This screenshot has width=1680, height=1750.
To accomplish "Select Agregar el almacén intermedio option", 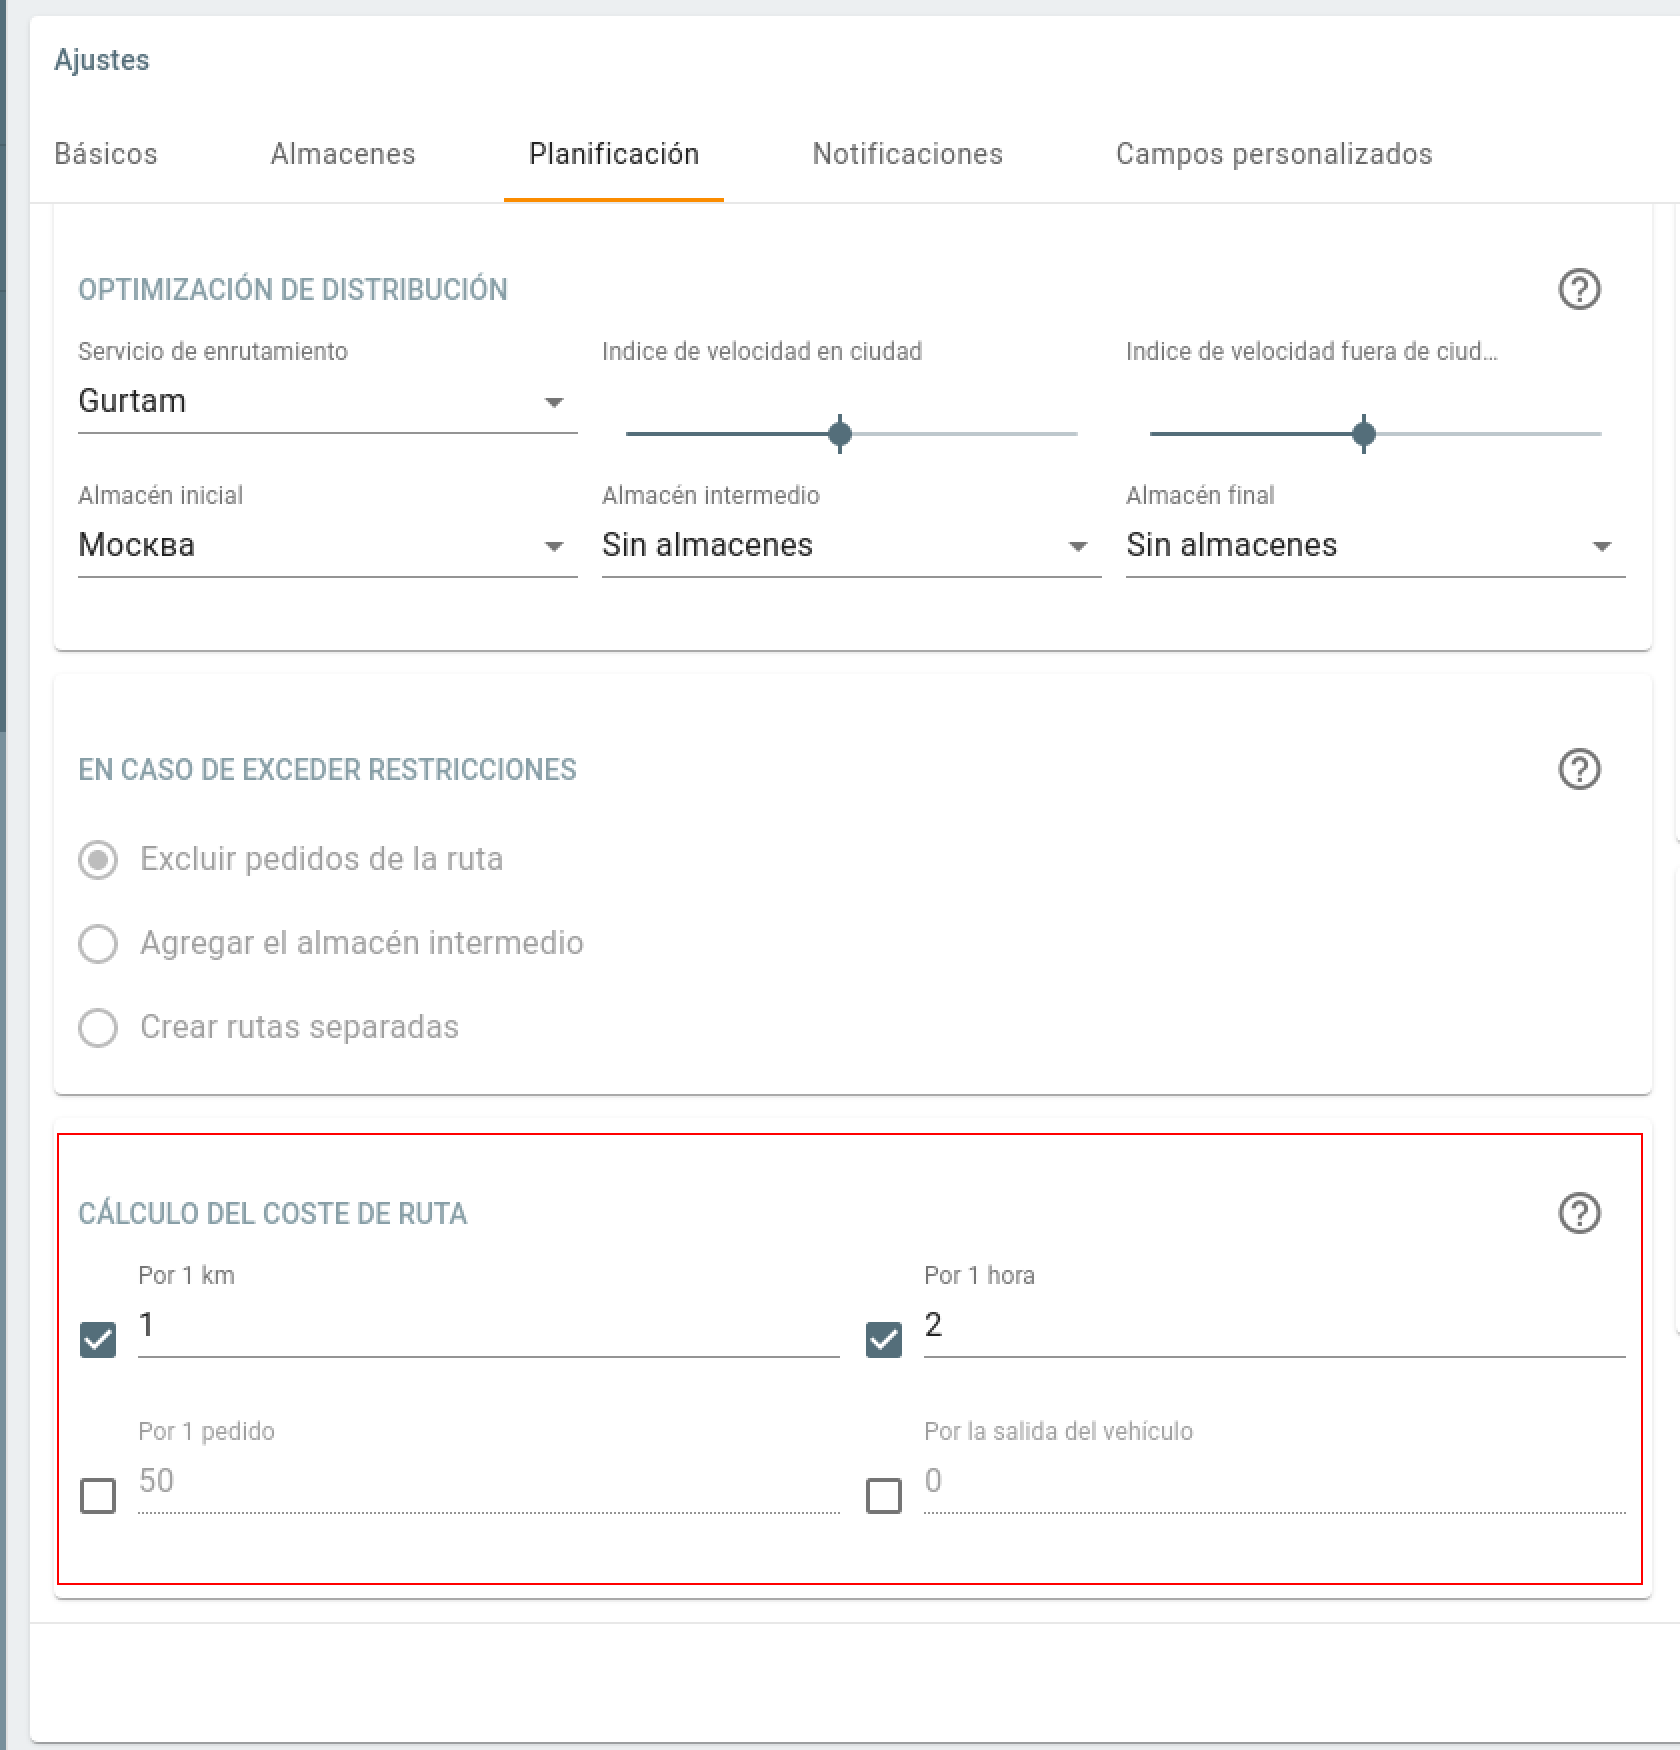I will 98,944.
